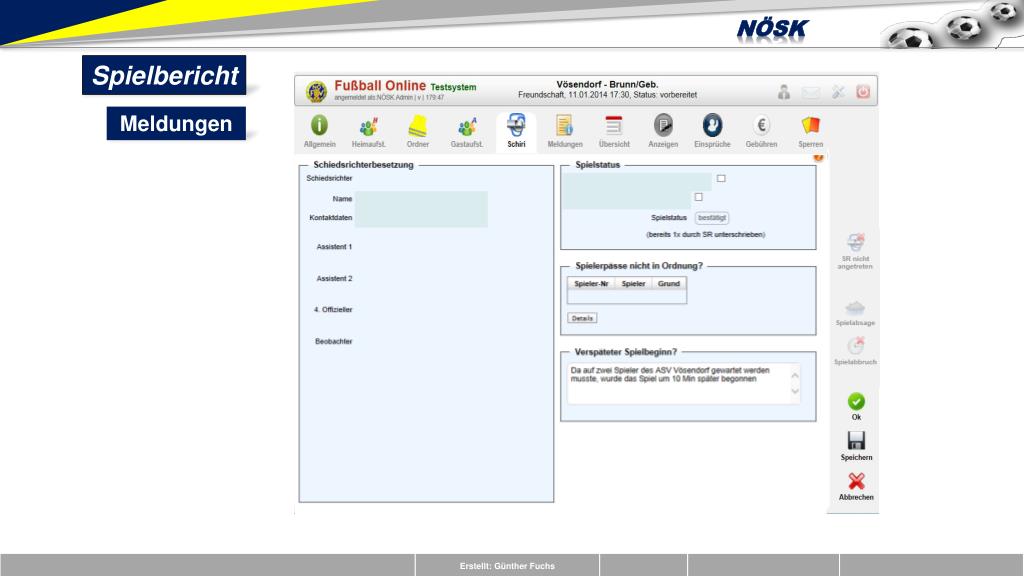Screen dimensions: 1024x576
Task: Click the orange help icon below Sperren
Action: [x=818, y=157]
